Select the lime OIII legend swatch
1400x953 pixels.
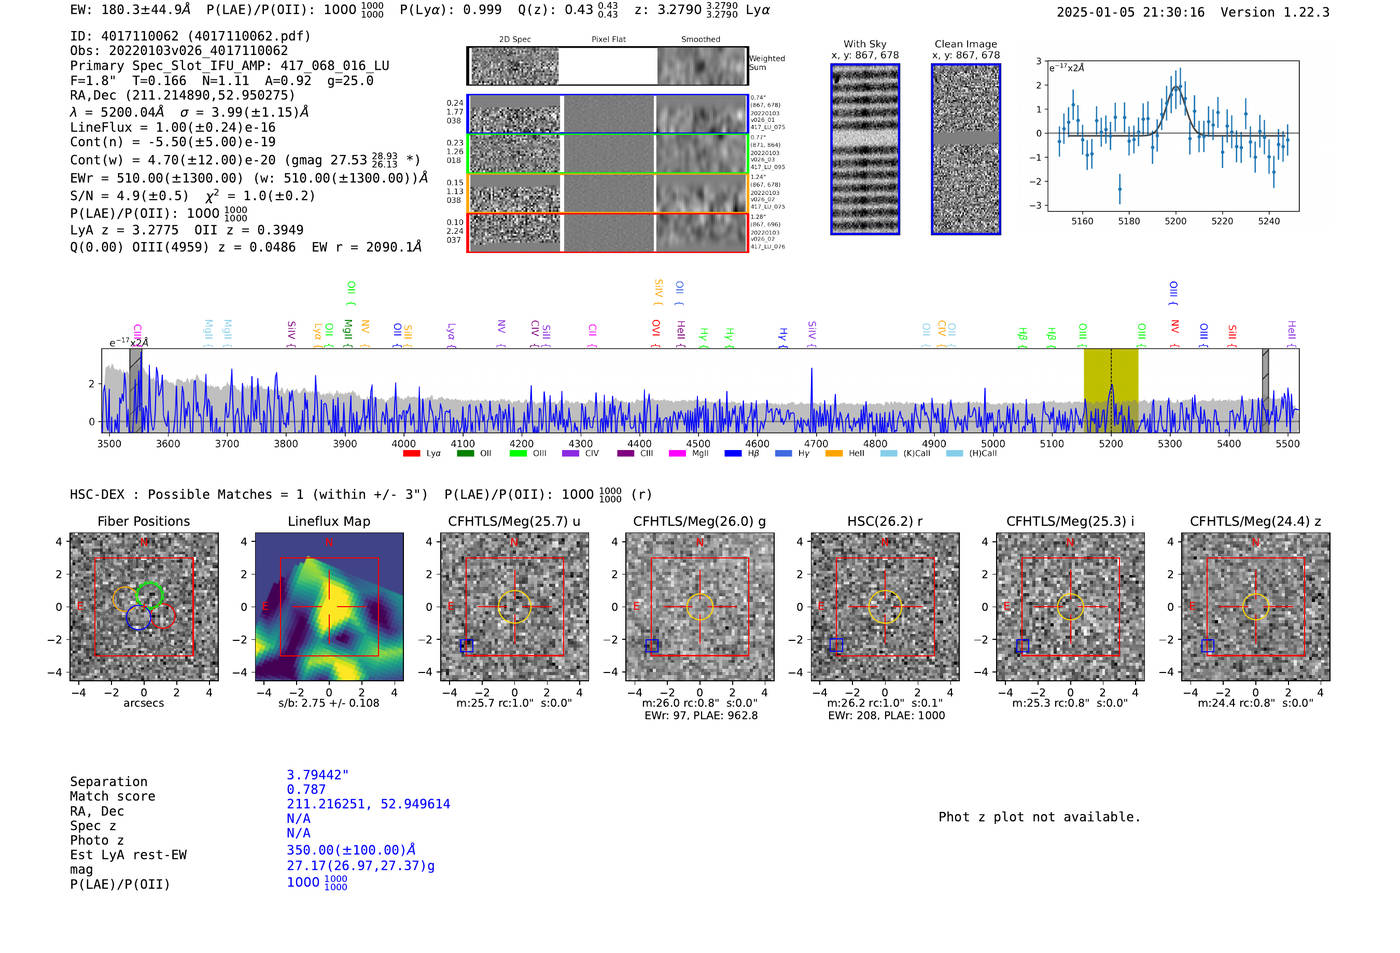tap(518, 454)
